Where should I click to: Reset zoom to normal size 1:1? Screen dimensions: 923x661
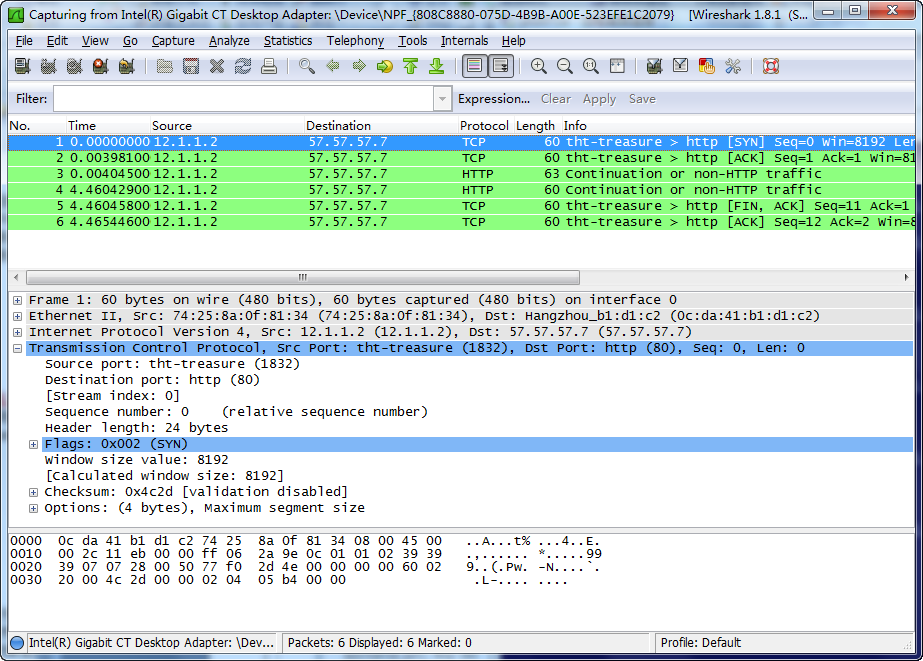(590, 66)
